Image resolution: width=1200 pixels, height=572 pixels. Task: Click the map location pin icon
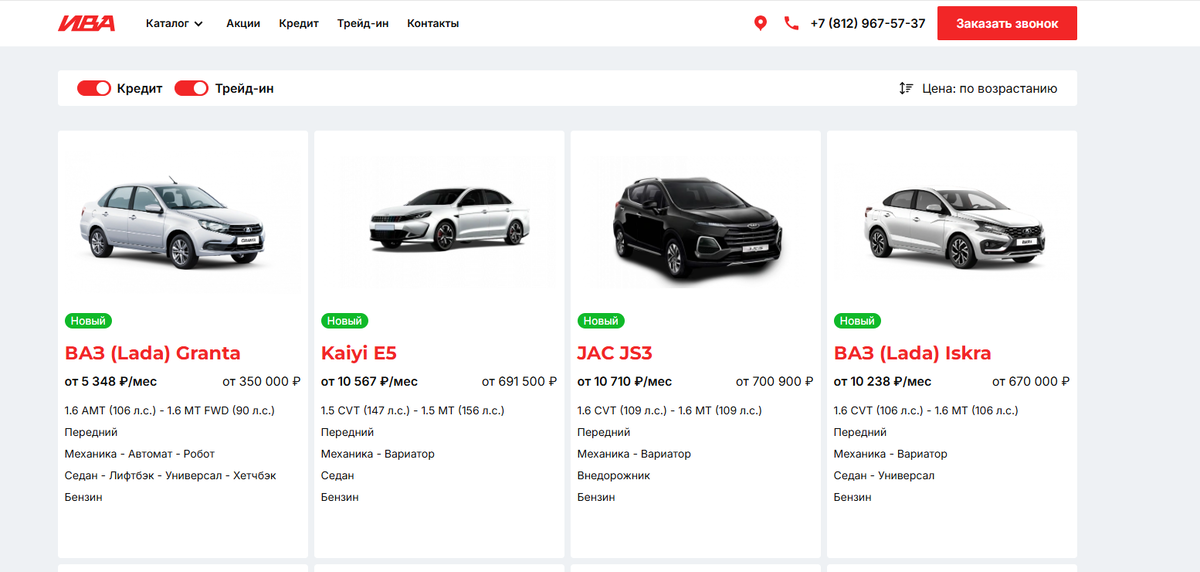tap(760, 23)
